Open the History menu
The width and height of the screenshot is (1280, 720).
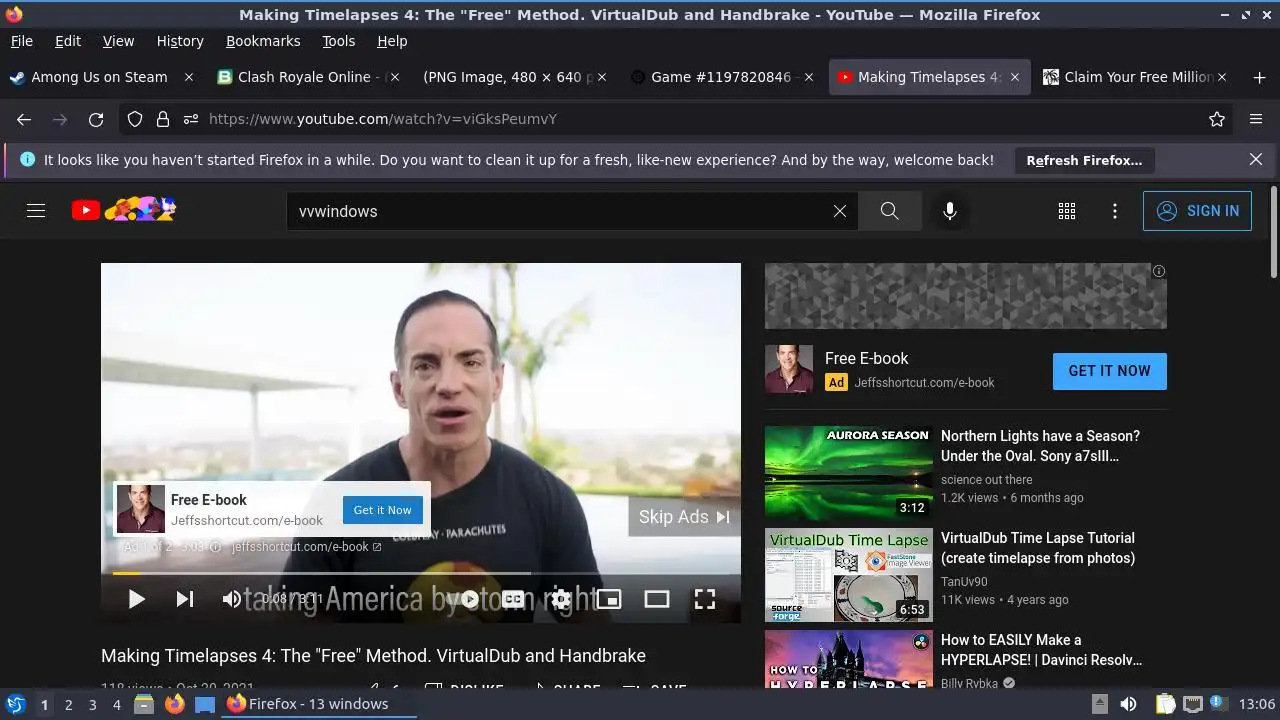pyautogui.click(x=180, y=41)
